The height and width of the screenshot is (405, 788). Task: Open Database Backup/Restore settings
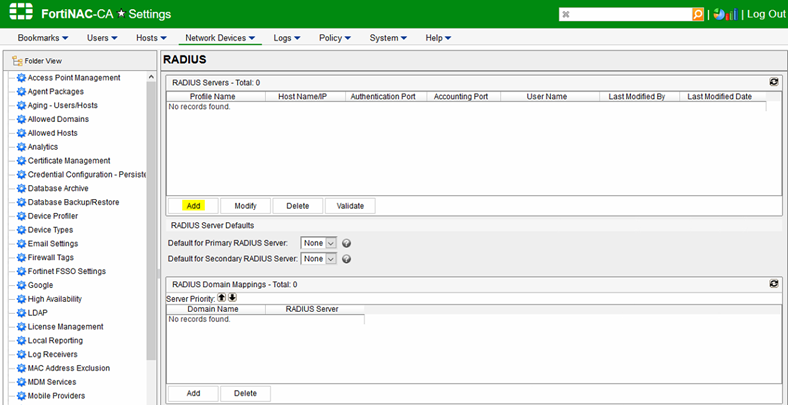73,202
